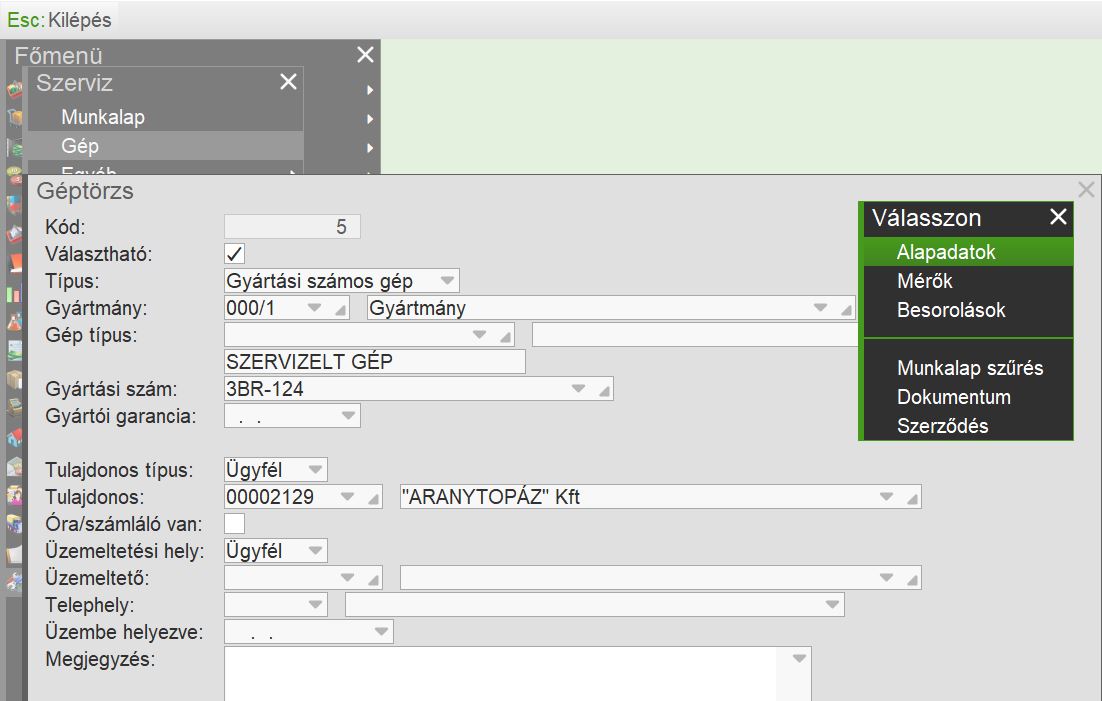Open the Tulajdonos típus dropdown
The width and height of the screenshot is (1102, 701).
pos(316,469)
